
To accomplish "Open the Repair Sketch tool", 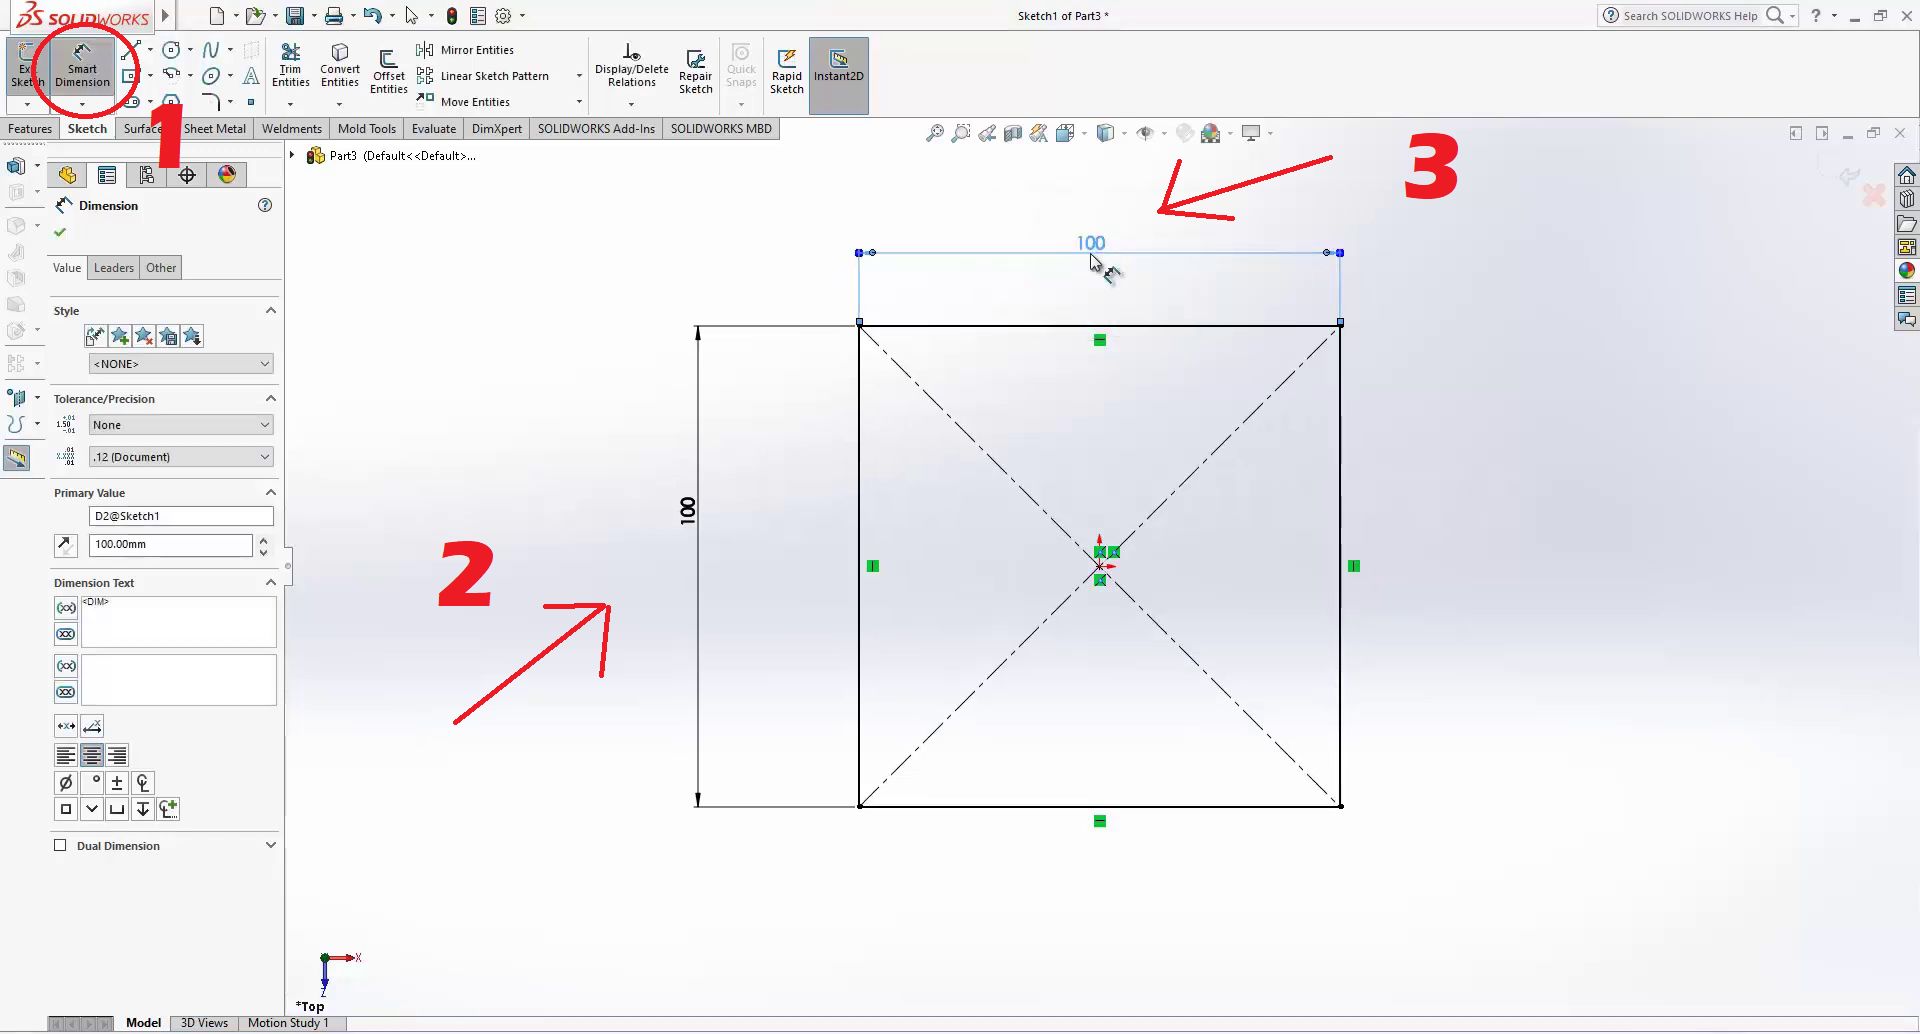I will tap(695, 70).
